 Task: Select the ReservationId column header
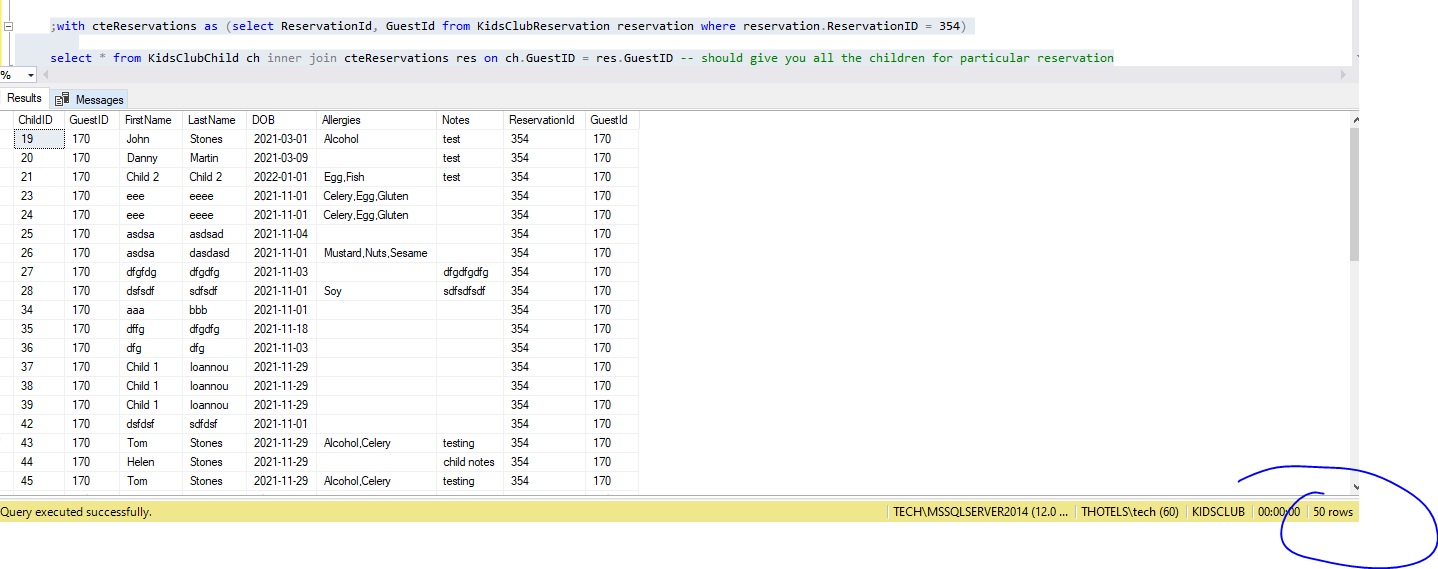pos(544,120)
